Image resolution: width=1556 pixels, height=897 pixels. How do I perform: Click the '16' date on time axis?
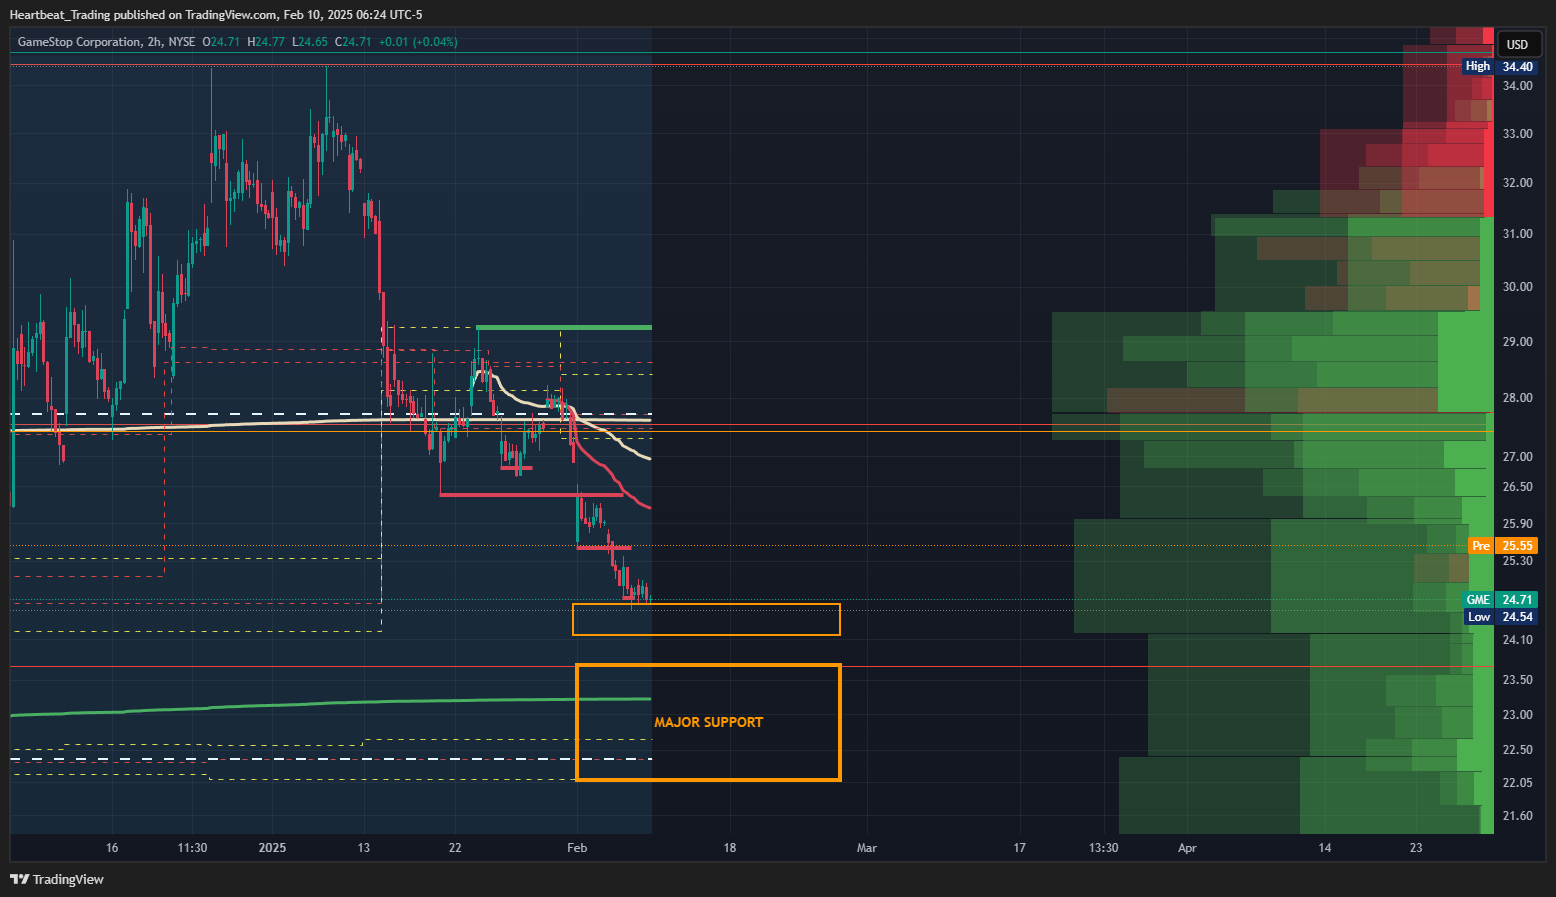(112, 848)
